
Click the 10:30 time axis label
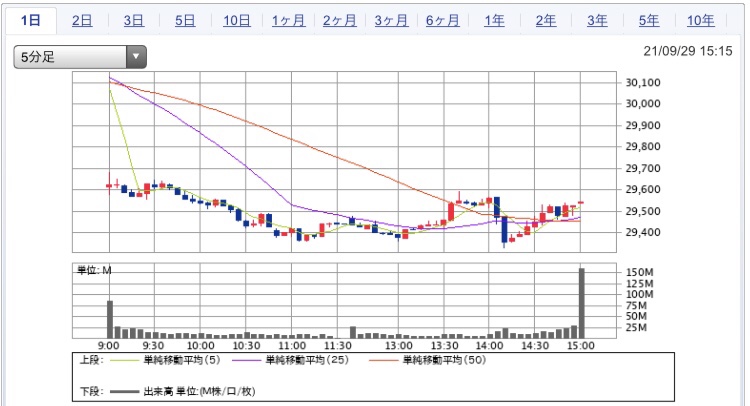click(246, 346)
